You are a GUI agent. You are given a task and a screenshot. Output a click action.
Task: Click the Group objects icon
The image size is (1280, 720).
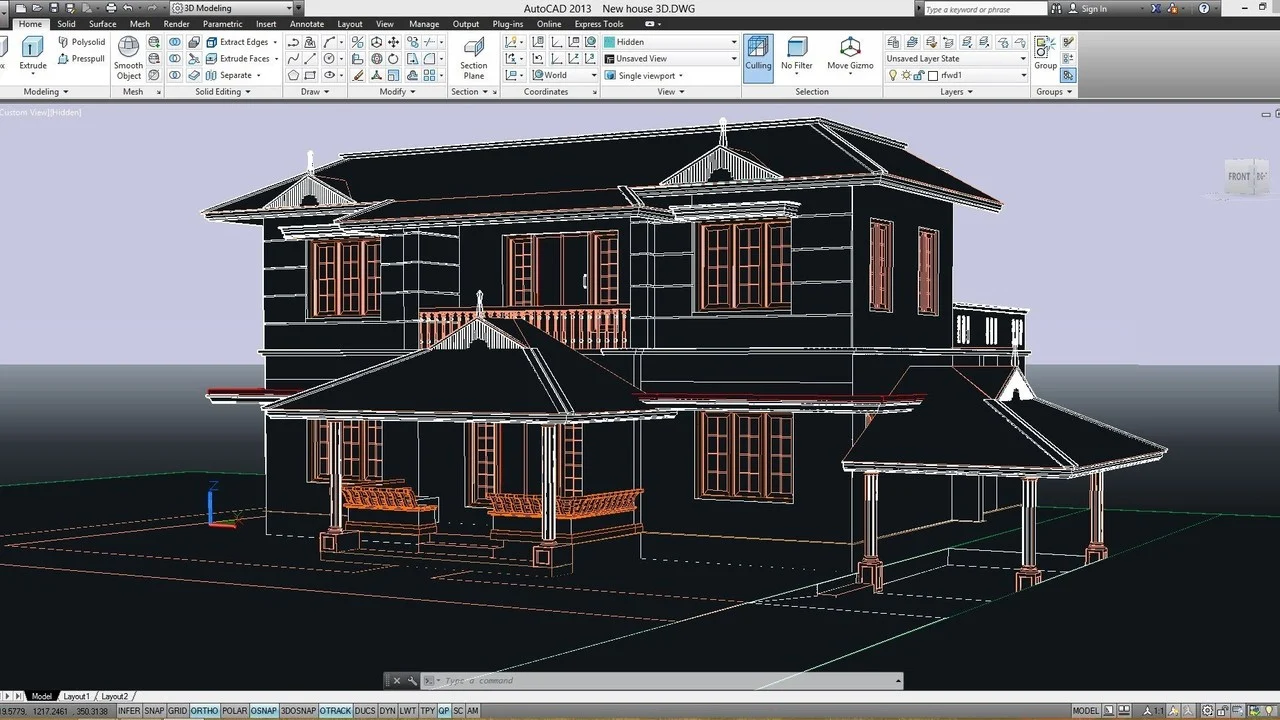pyautogui.click(x=1045, y=53)
